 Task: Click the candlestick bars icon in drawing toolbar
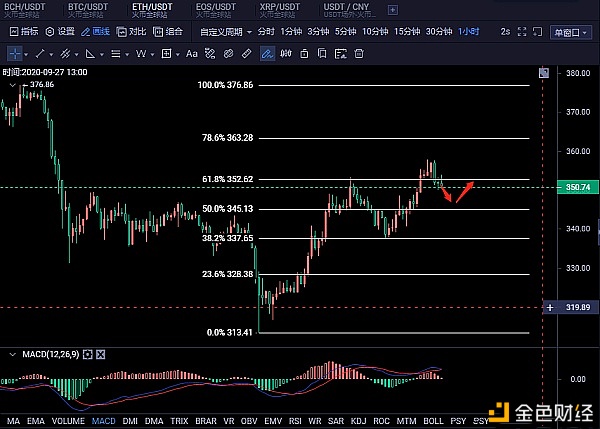point(285,54)
